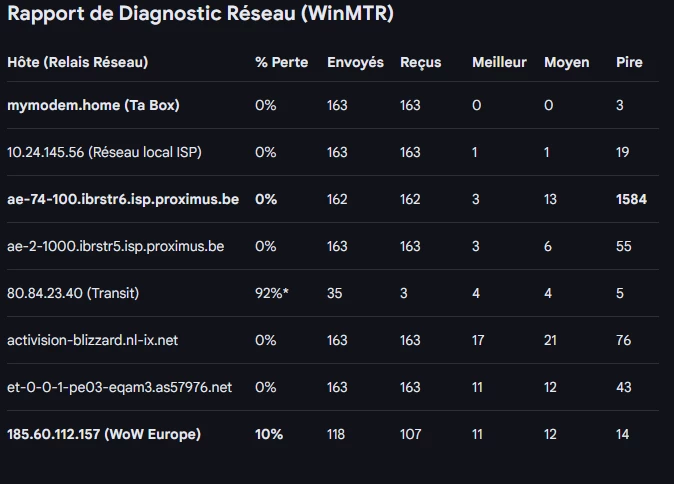Select the 'mymodem.home (Ta Box)' host cell
674x484 pixels.
pos(93,105)
